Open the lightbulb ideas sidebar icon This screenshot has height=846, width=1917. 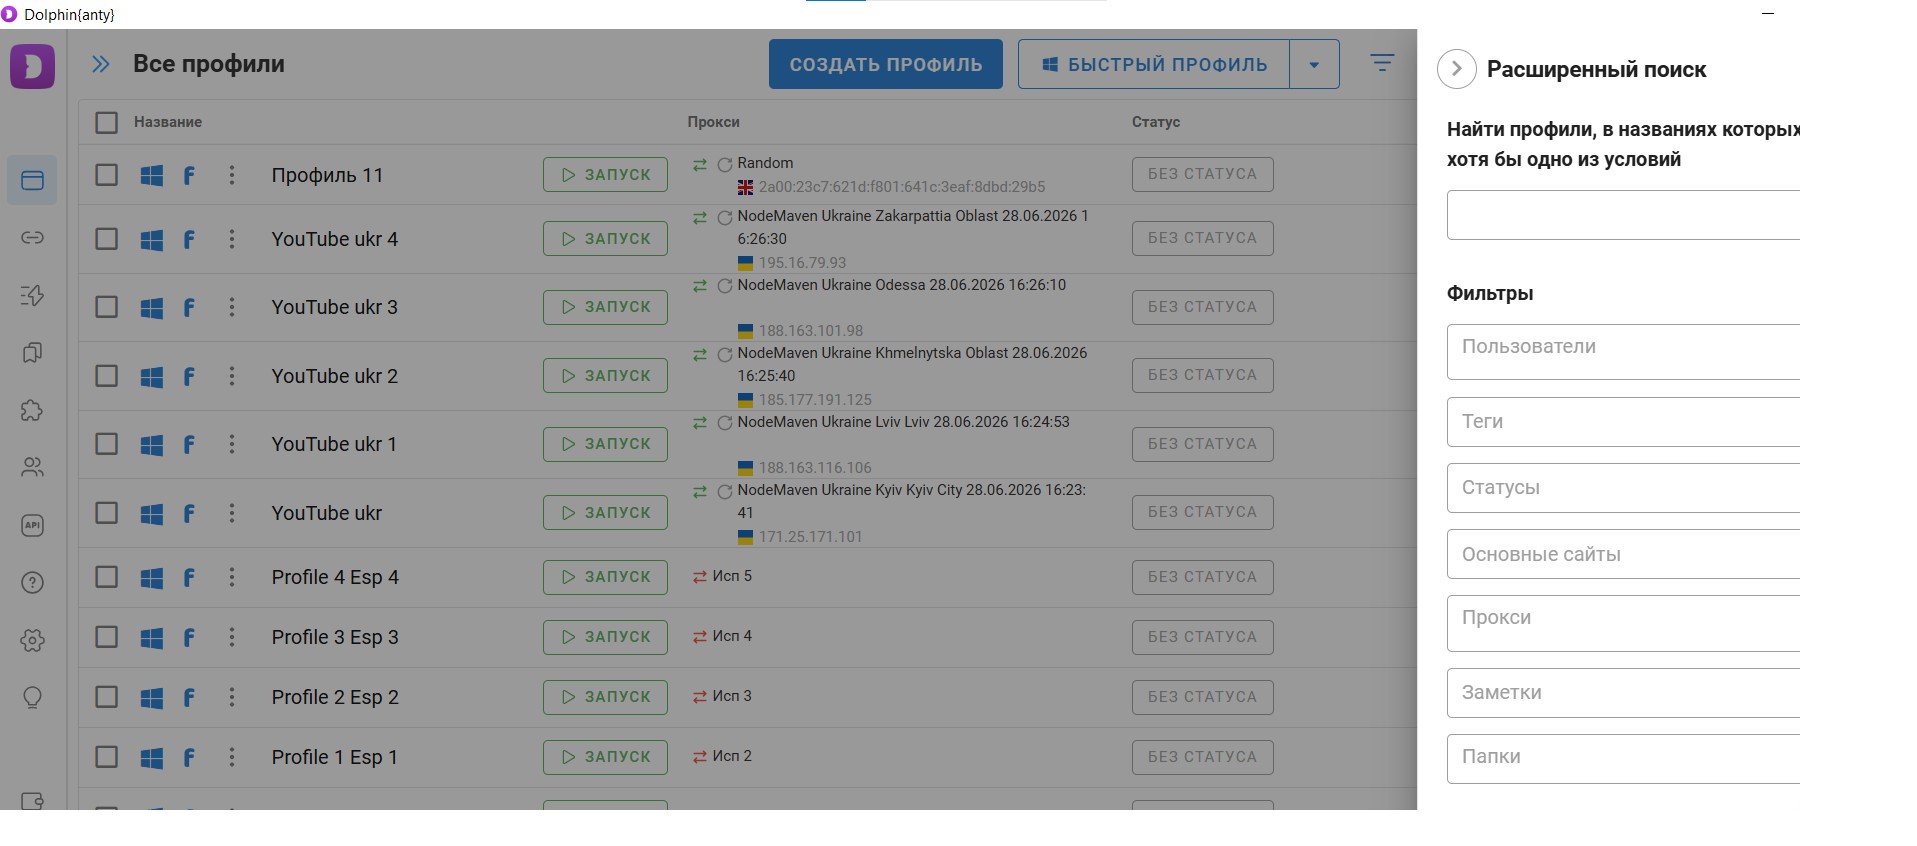tap(32, 697)
